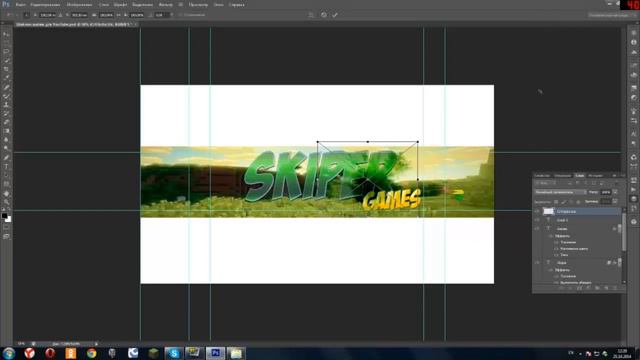Open the Фильтр menu
Viewport: 640px width, 360px height.
click(x=165, y=4)
